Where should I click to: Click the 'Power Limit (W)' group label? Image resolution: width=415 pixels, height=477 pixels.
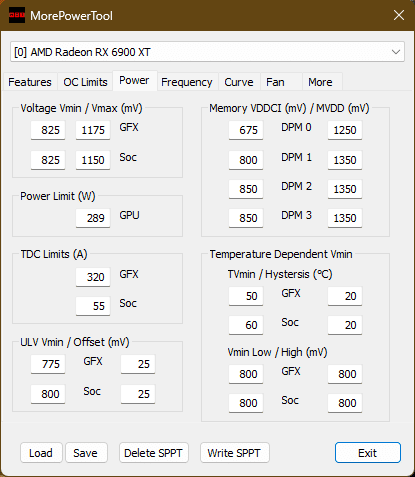click(58, 196)
